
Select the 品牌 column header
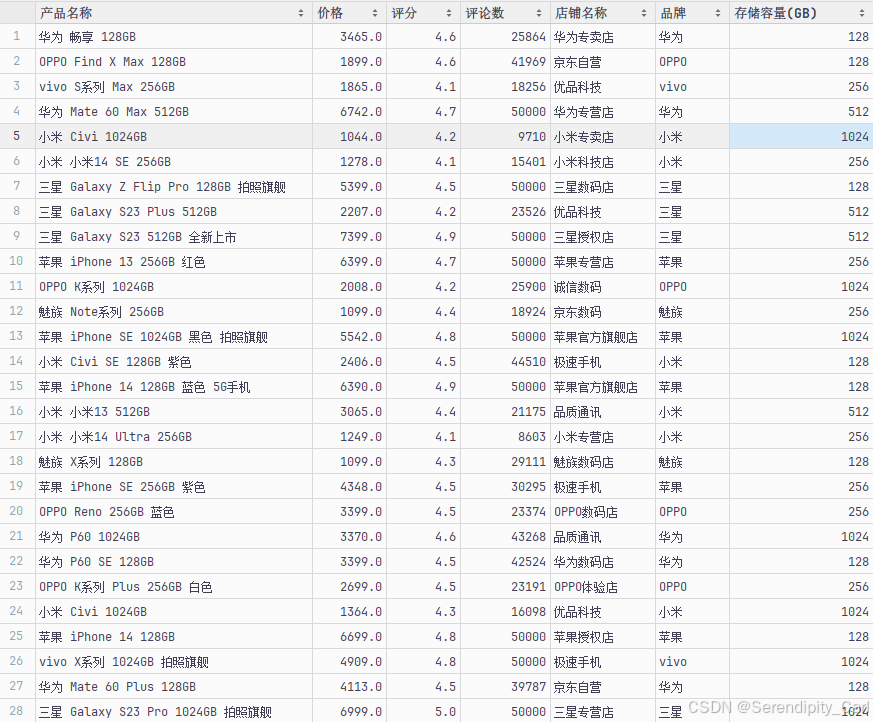click(x=692, y=13)
